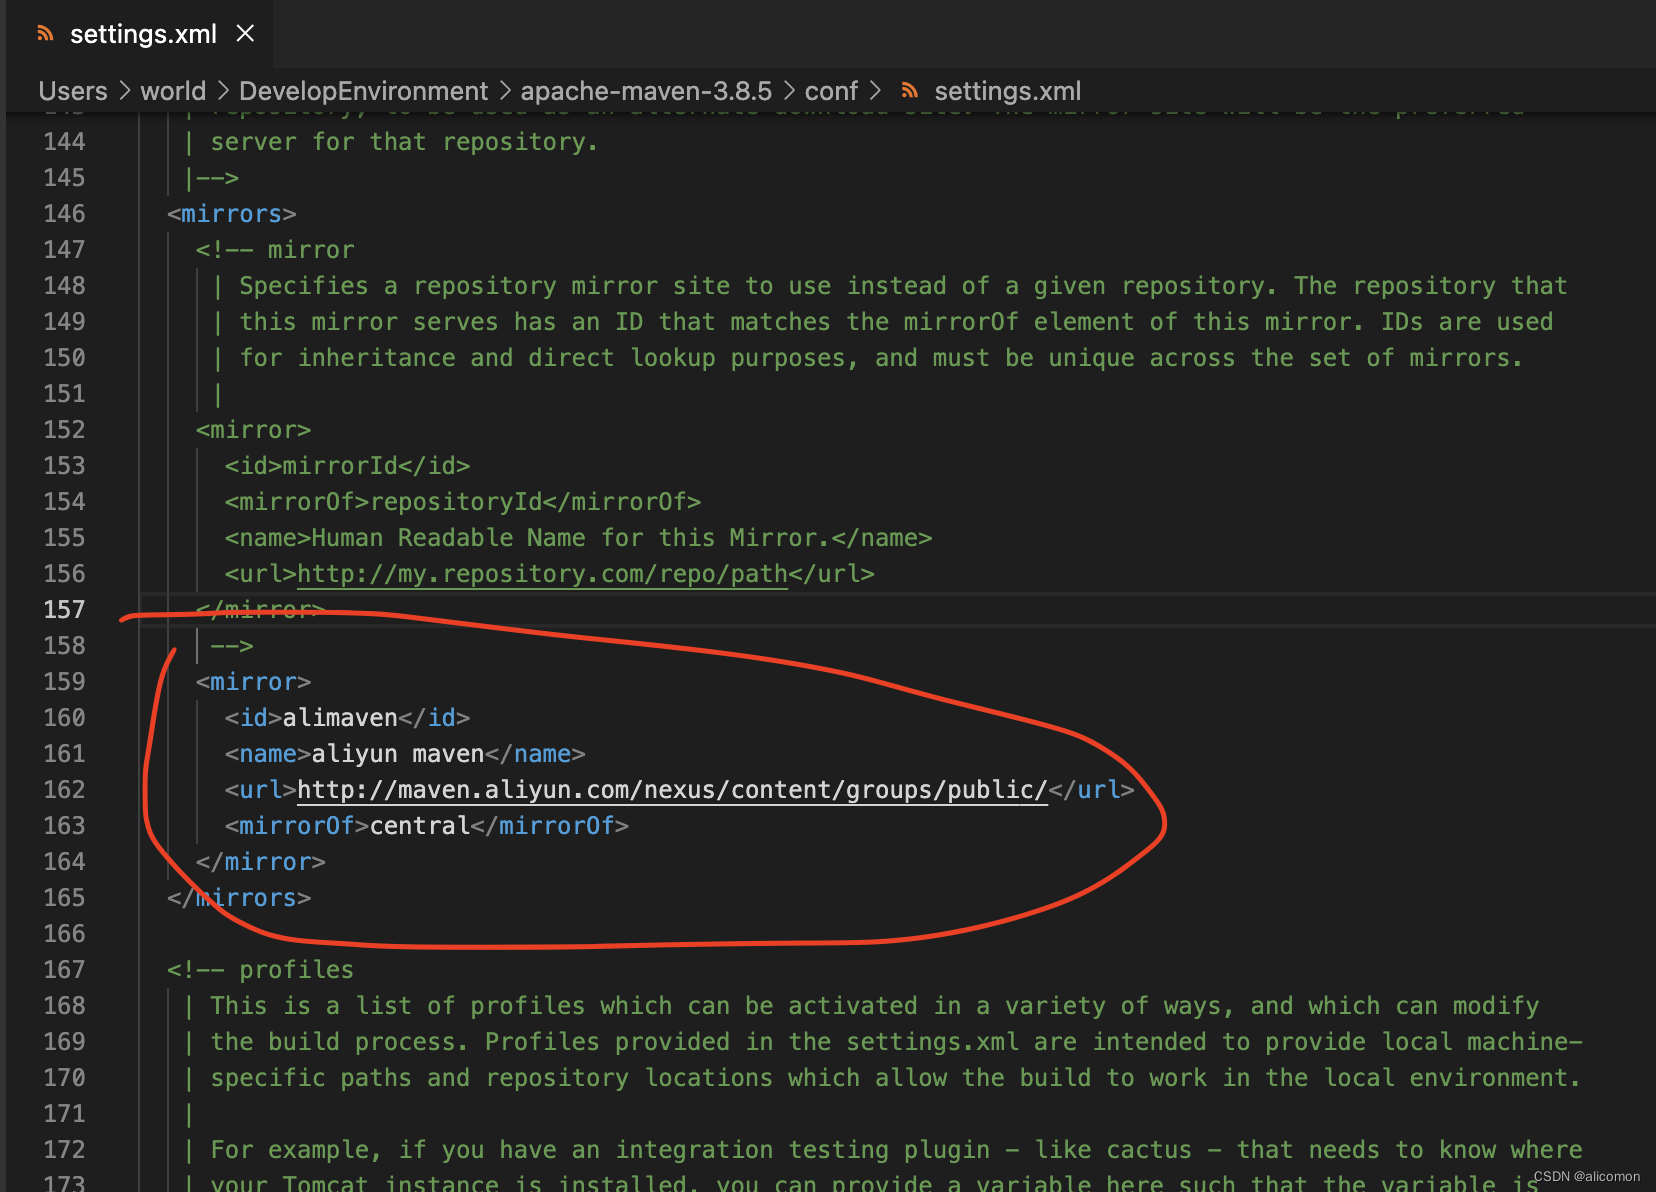Click 'Specifies a repository mirror site' comment
The height and width of the screenshot is (1192, 1656).
[x=485, y=286]
